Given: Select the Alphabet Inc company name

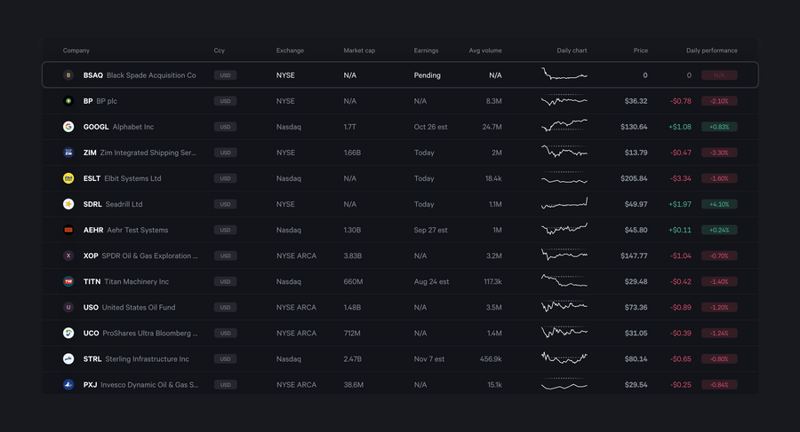Looking at the screenshot, I should [x=133, y=126].
